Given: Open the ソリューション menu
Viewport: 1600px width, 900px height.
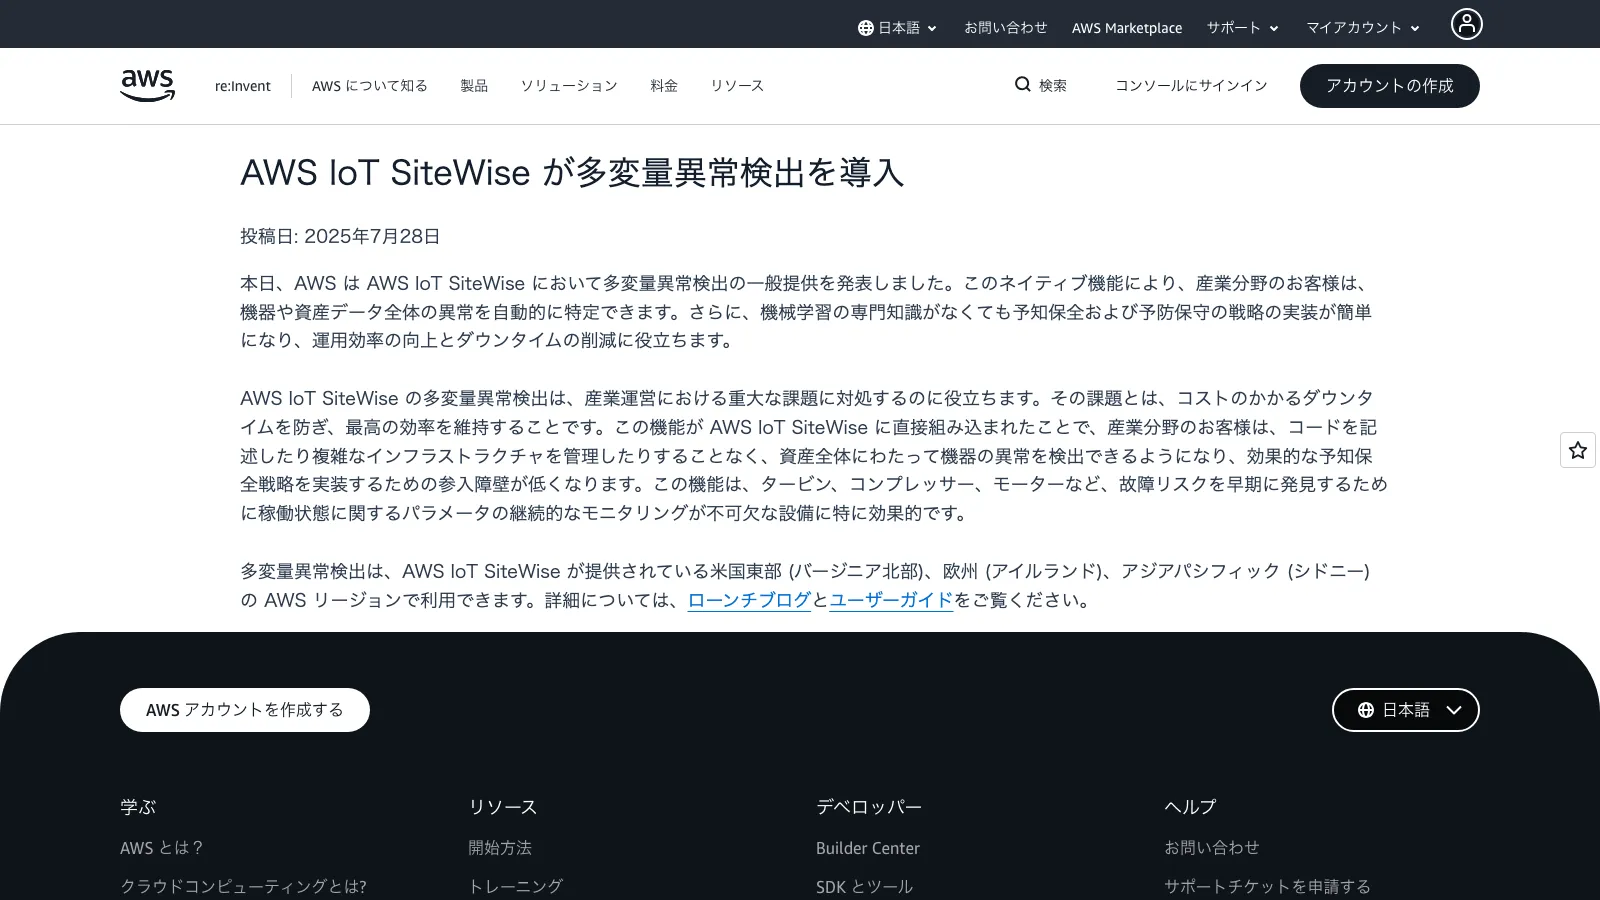Looking at the screenshot, I should [569, 86].
